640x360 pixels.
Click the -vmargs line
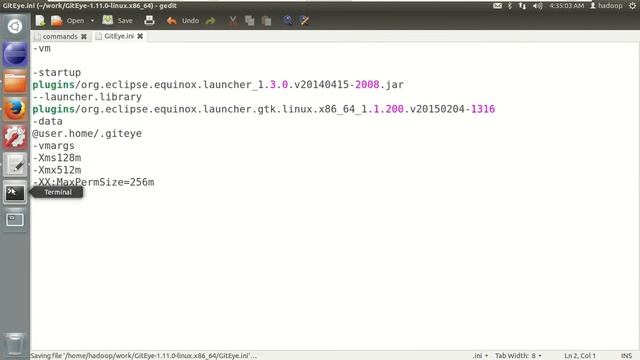click(53, 146)
